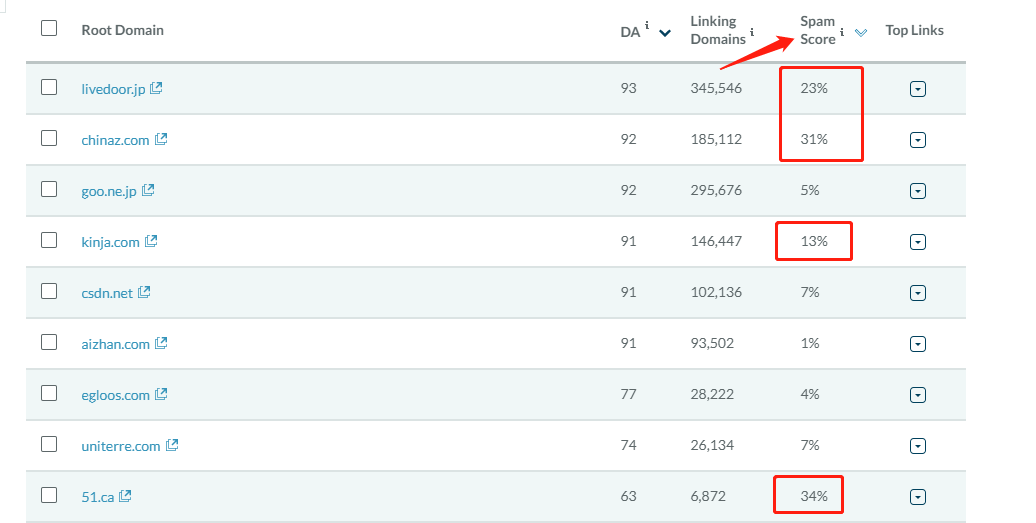Open external link icon next to livedoor.jp

(156, 88)
